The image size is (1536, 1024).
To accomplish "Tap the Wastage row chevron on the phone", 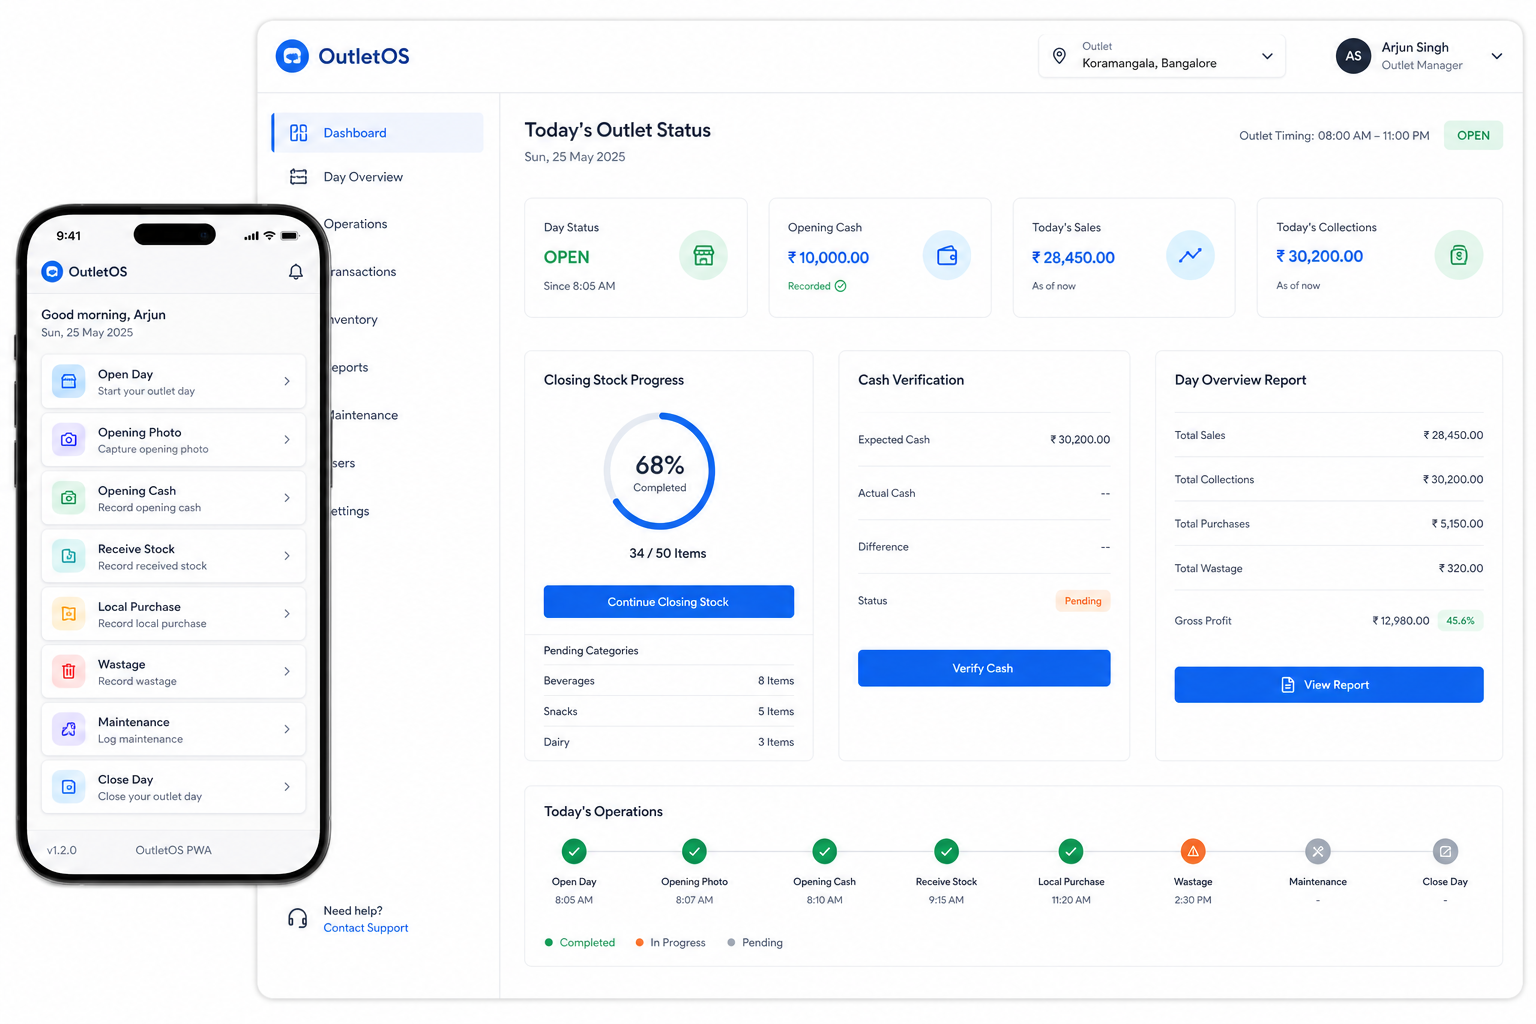I will 287,672.
